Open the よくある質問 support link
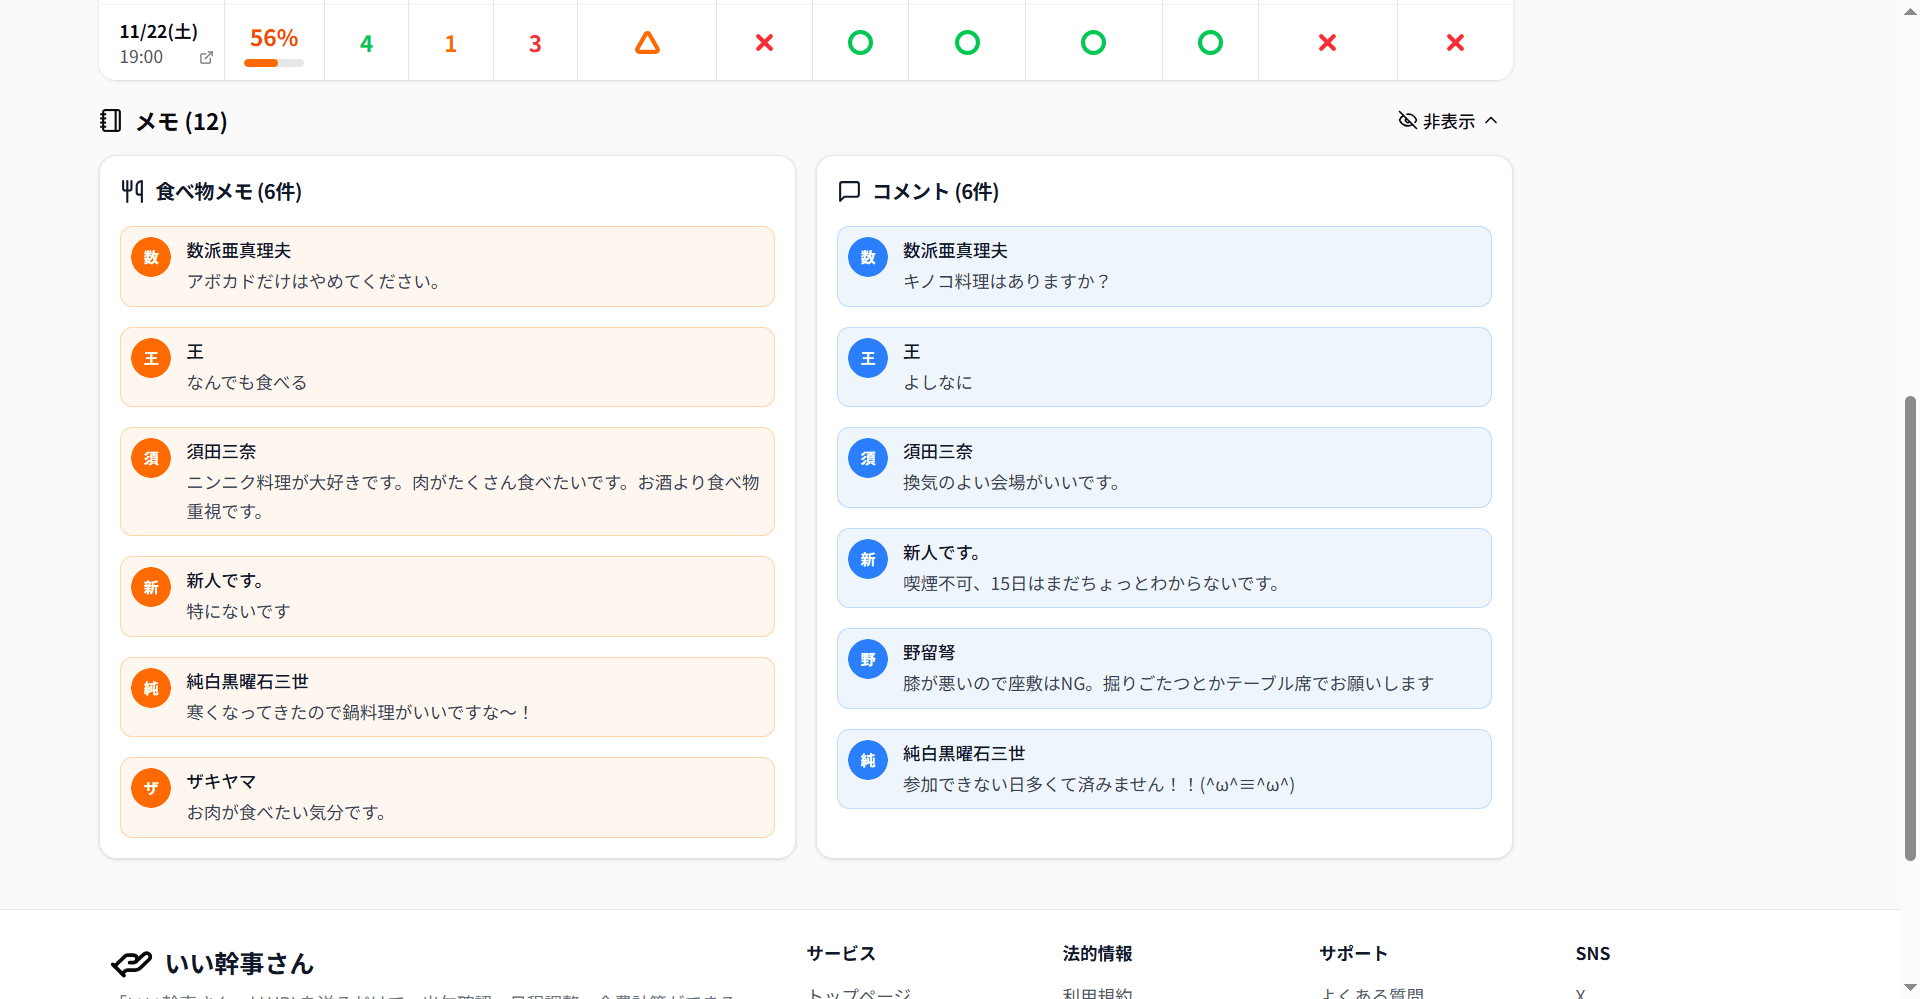The height and width of the screenshot is (999, 1920). [x=1371, y=993]
